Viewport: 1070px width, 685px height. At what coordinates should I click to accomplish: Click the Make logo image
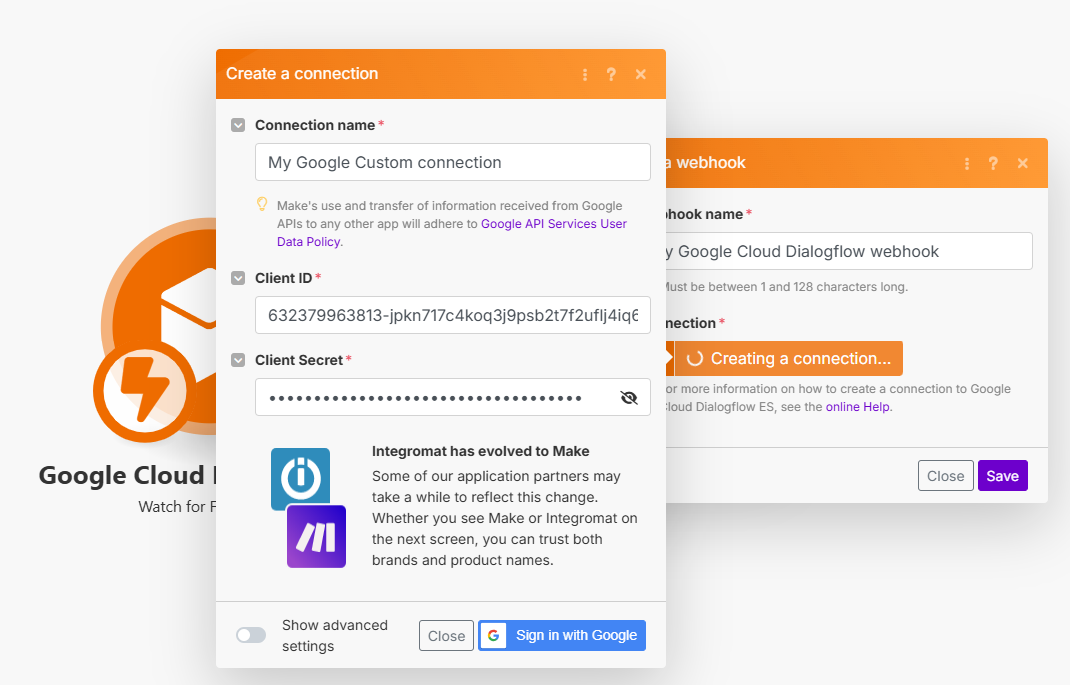pyautogui.click(x=317, y=536)
